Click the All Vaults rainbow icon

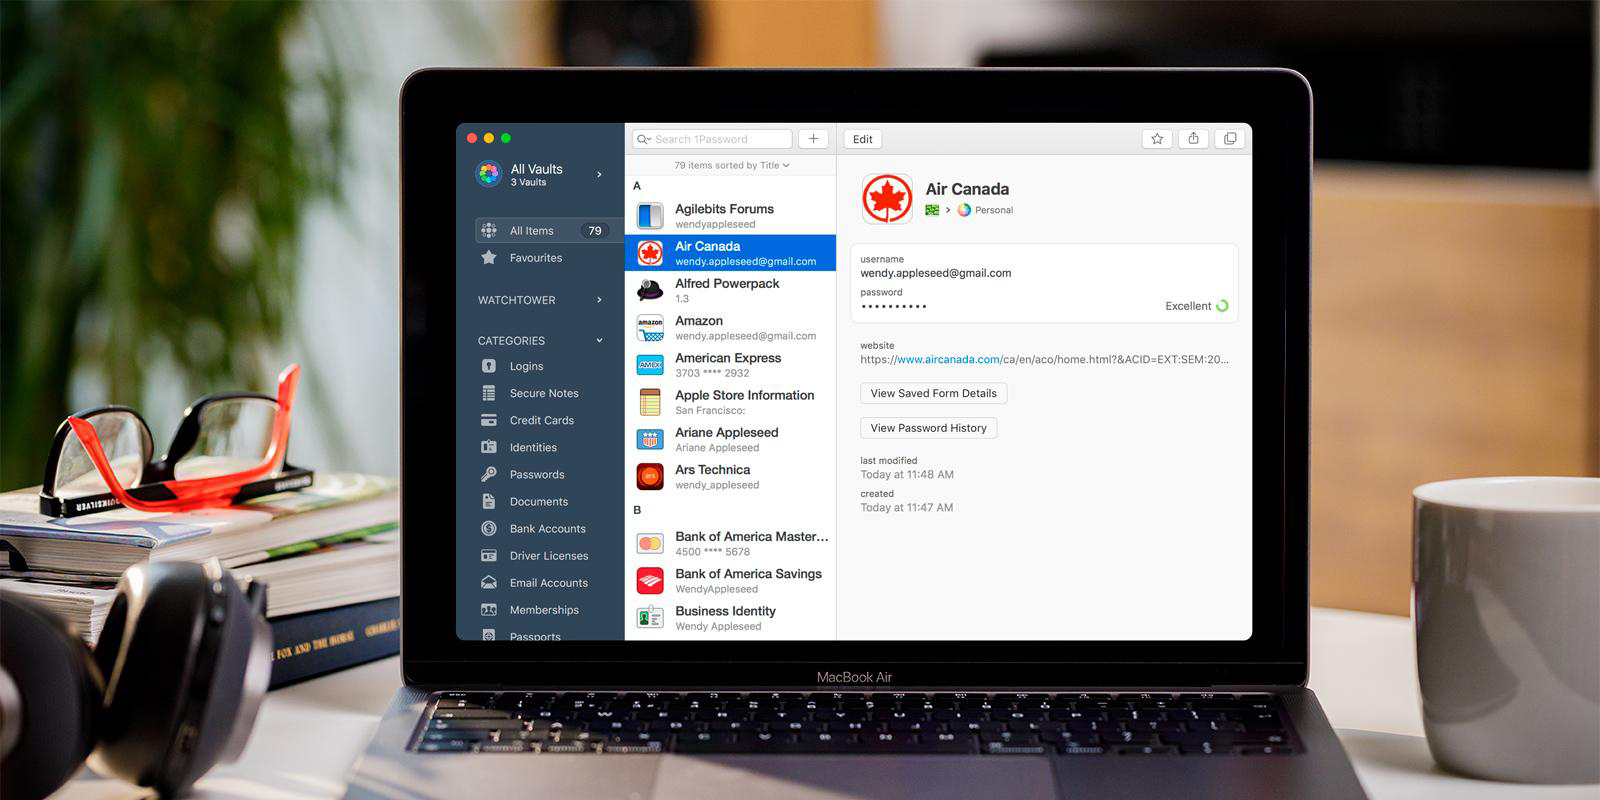pos(489,174)
